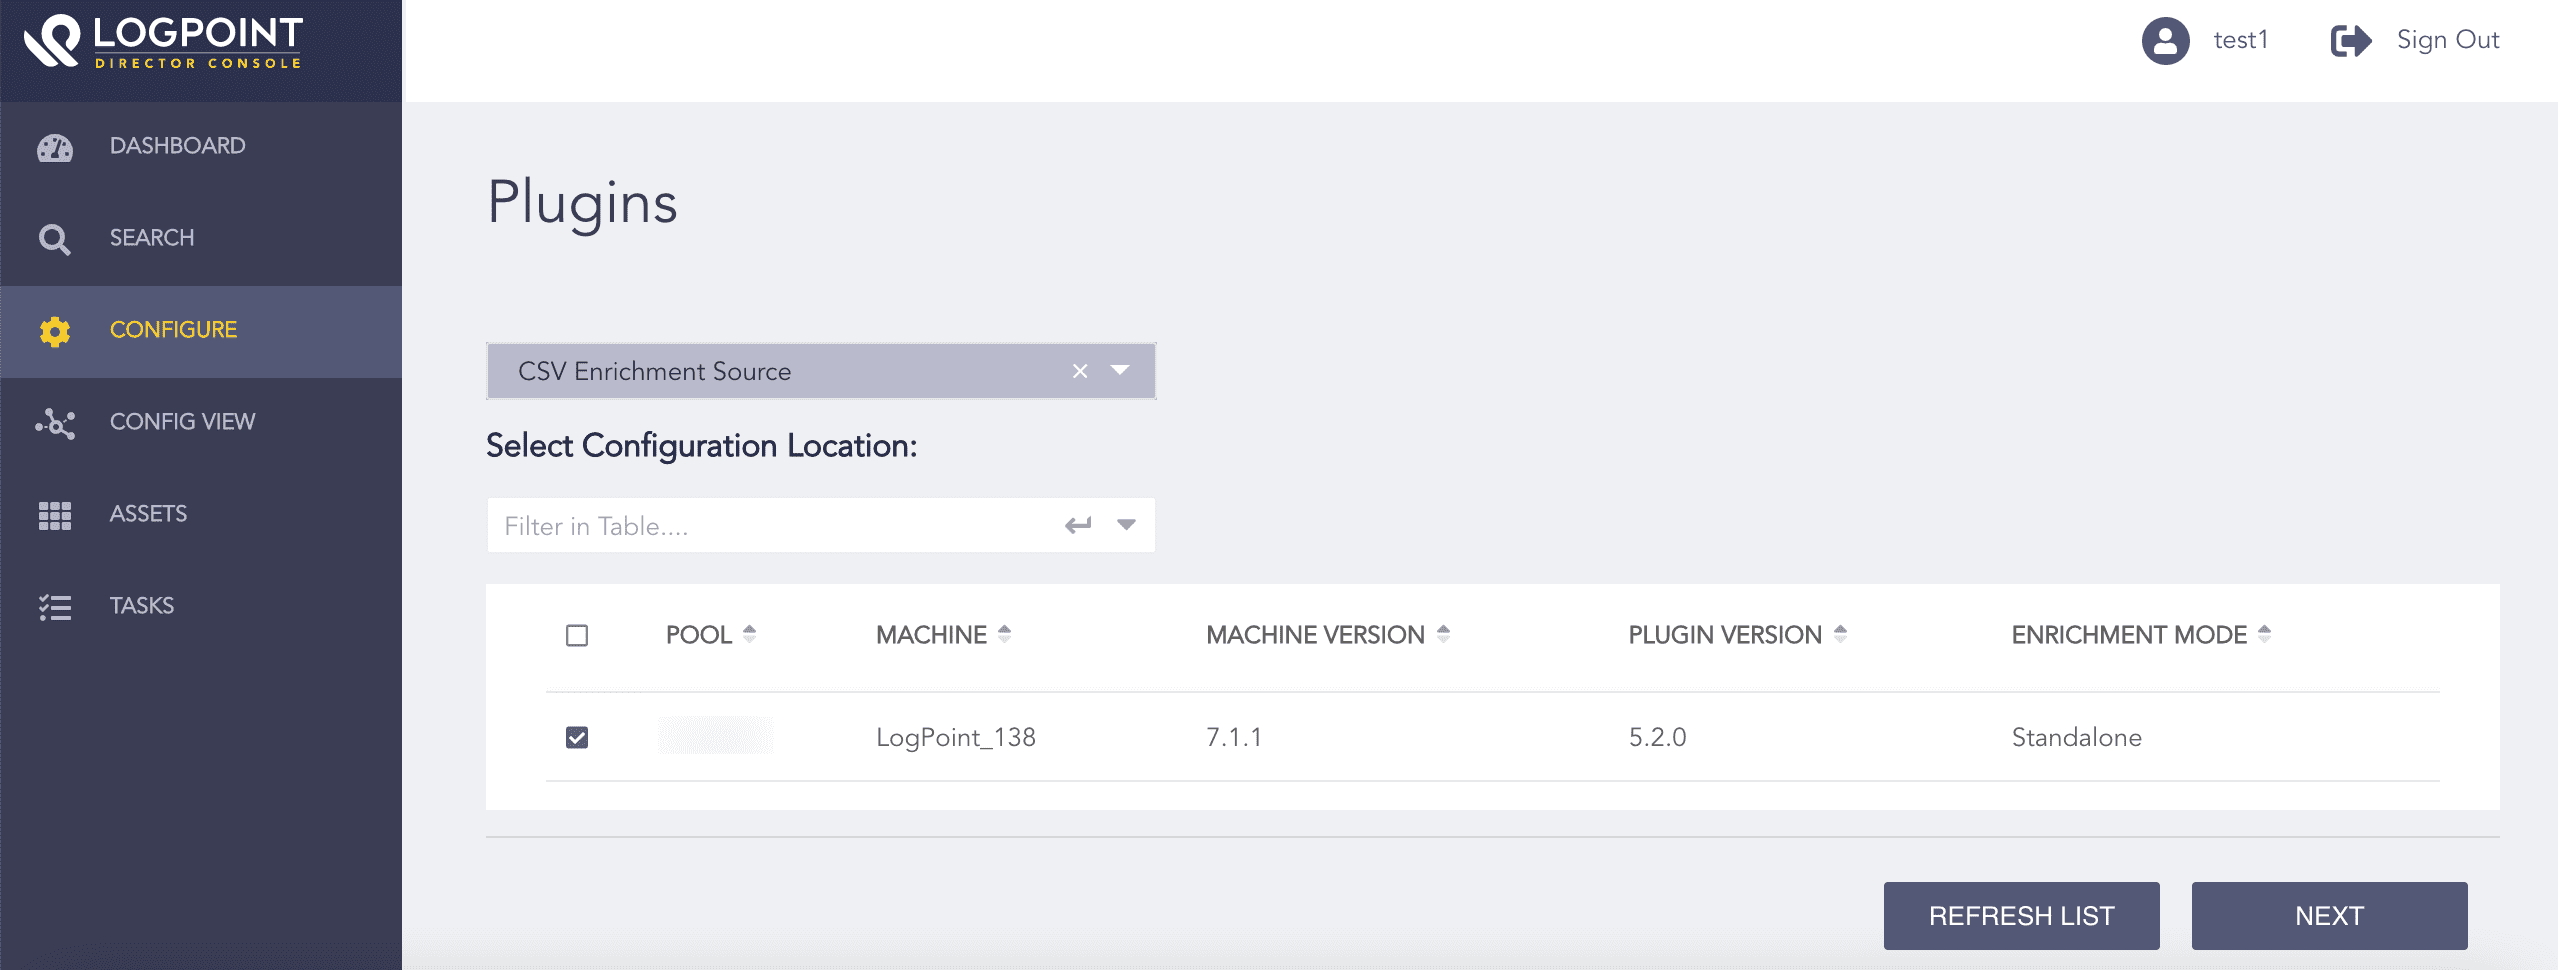Screen dimensions: 2558x970
Task: Open the CSV Enrichment Source plugin dropdown
Action: tap(1120, 370)
